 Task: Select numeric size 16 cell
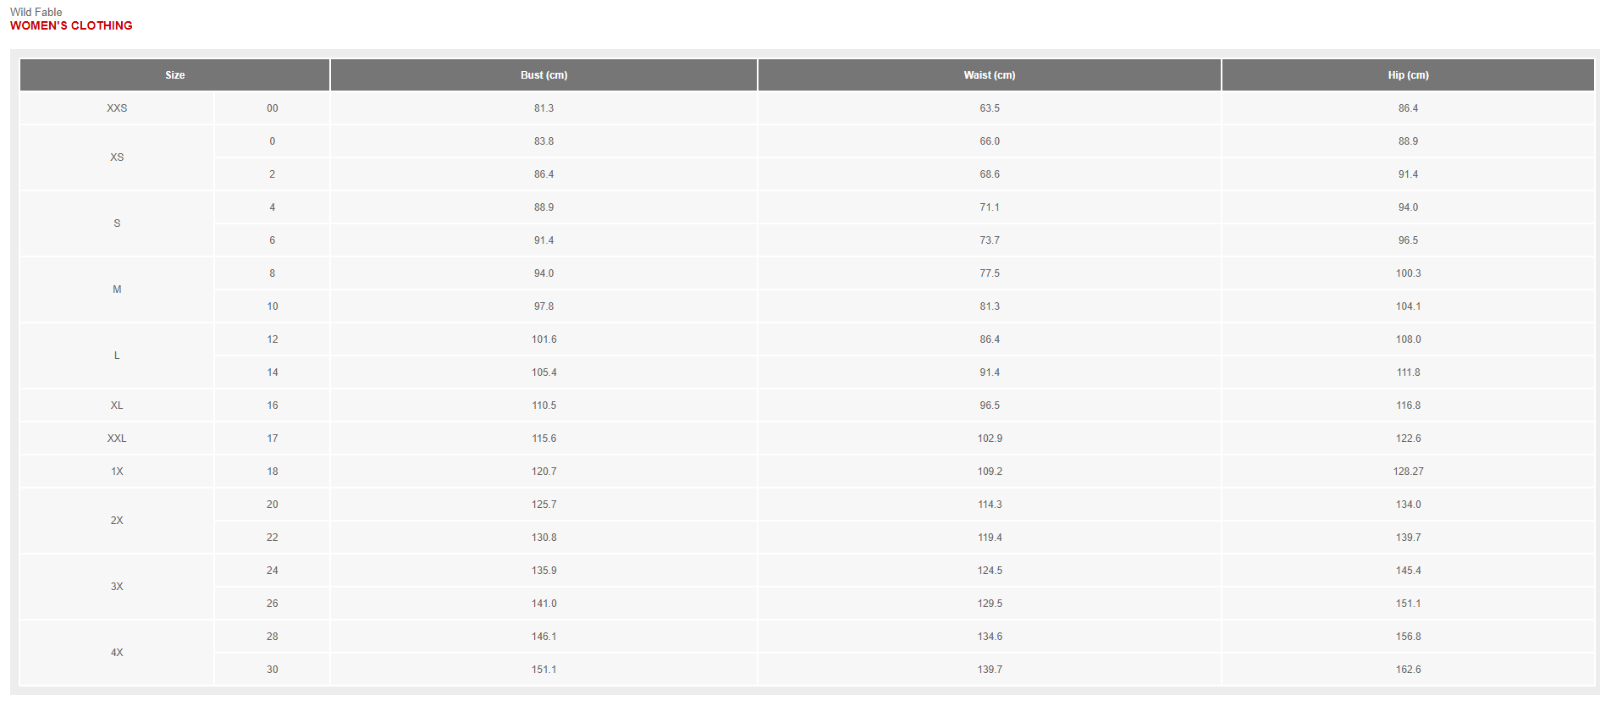pos(272,405)
